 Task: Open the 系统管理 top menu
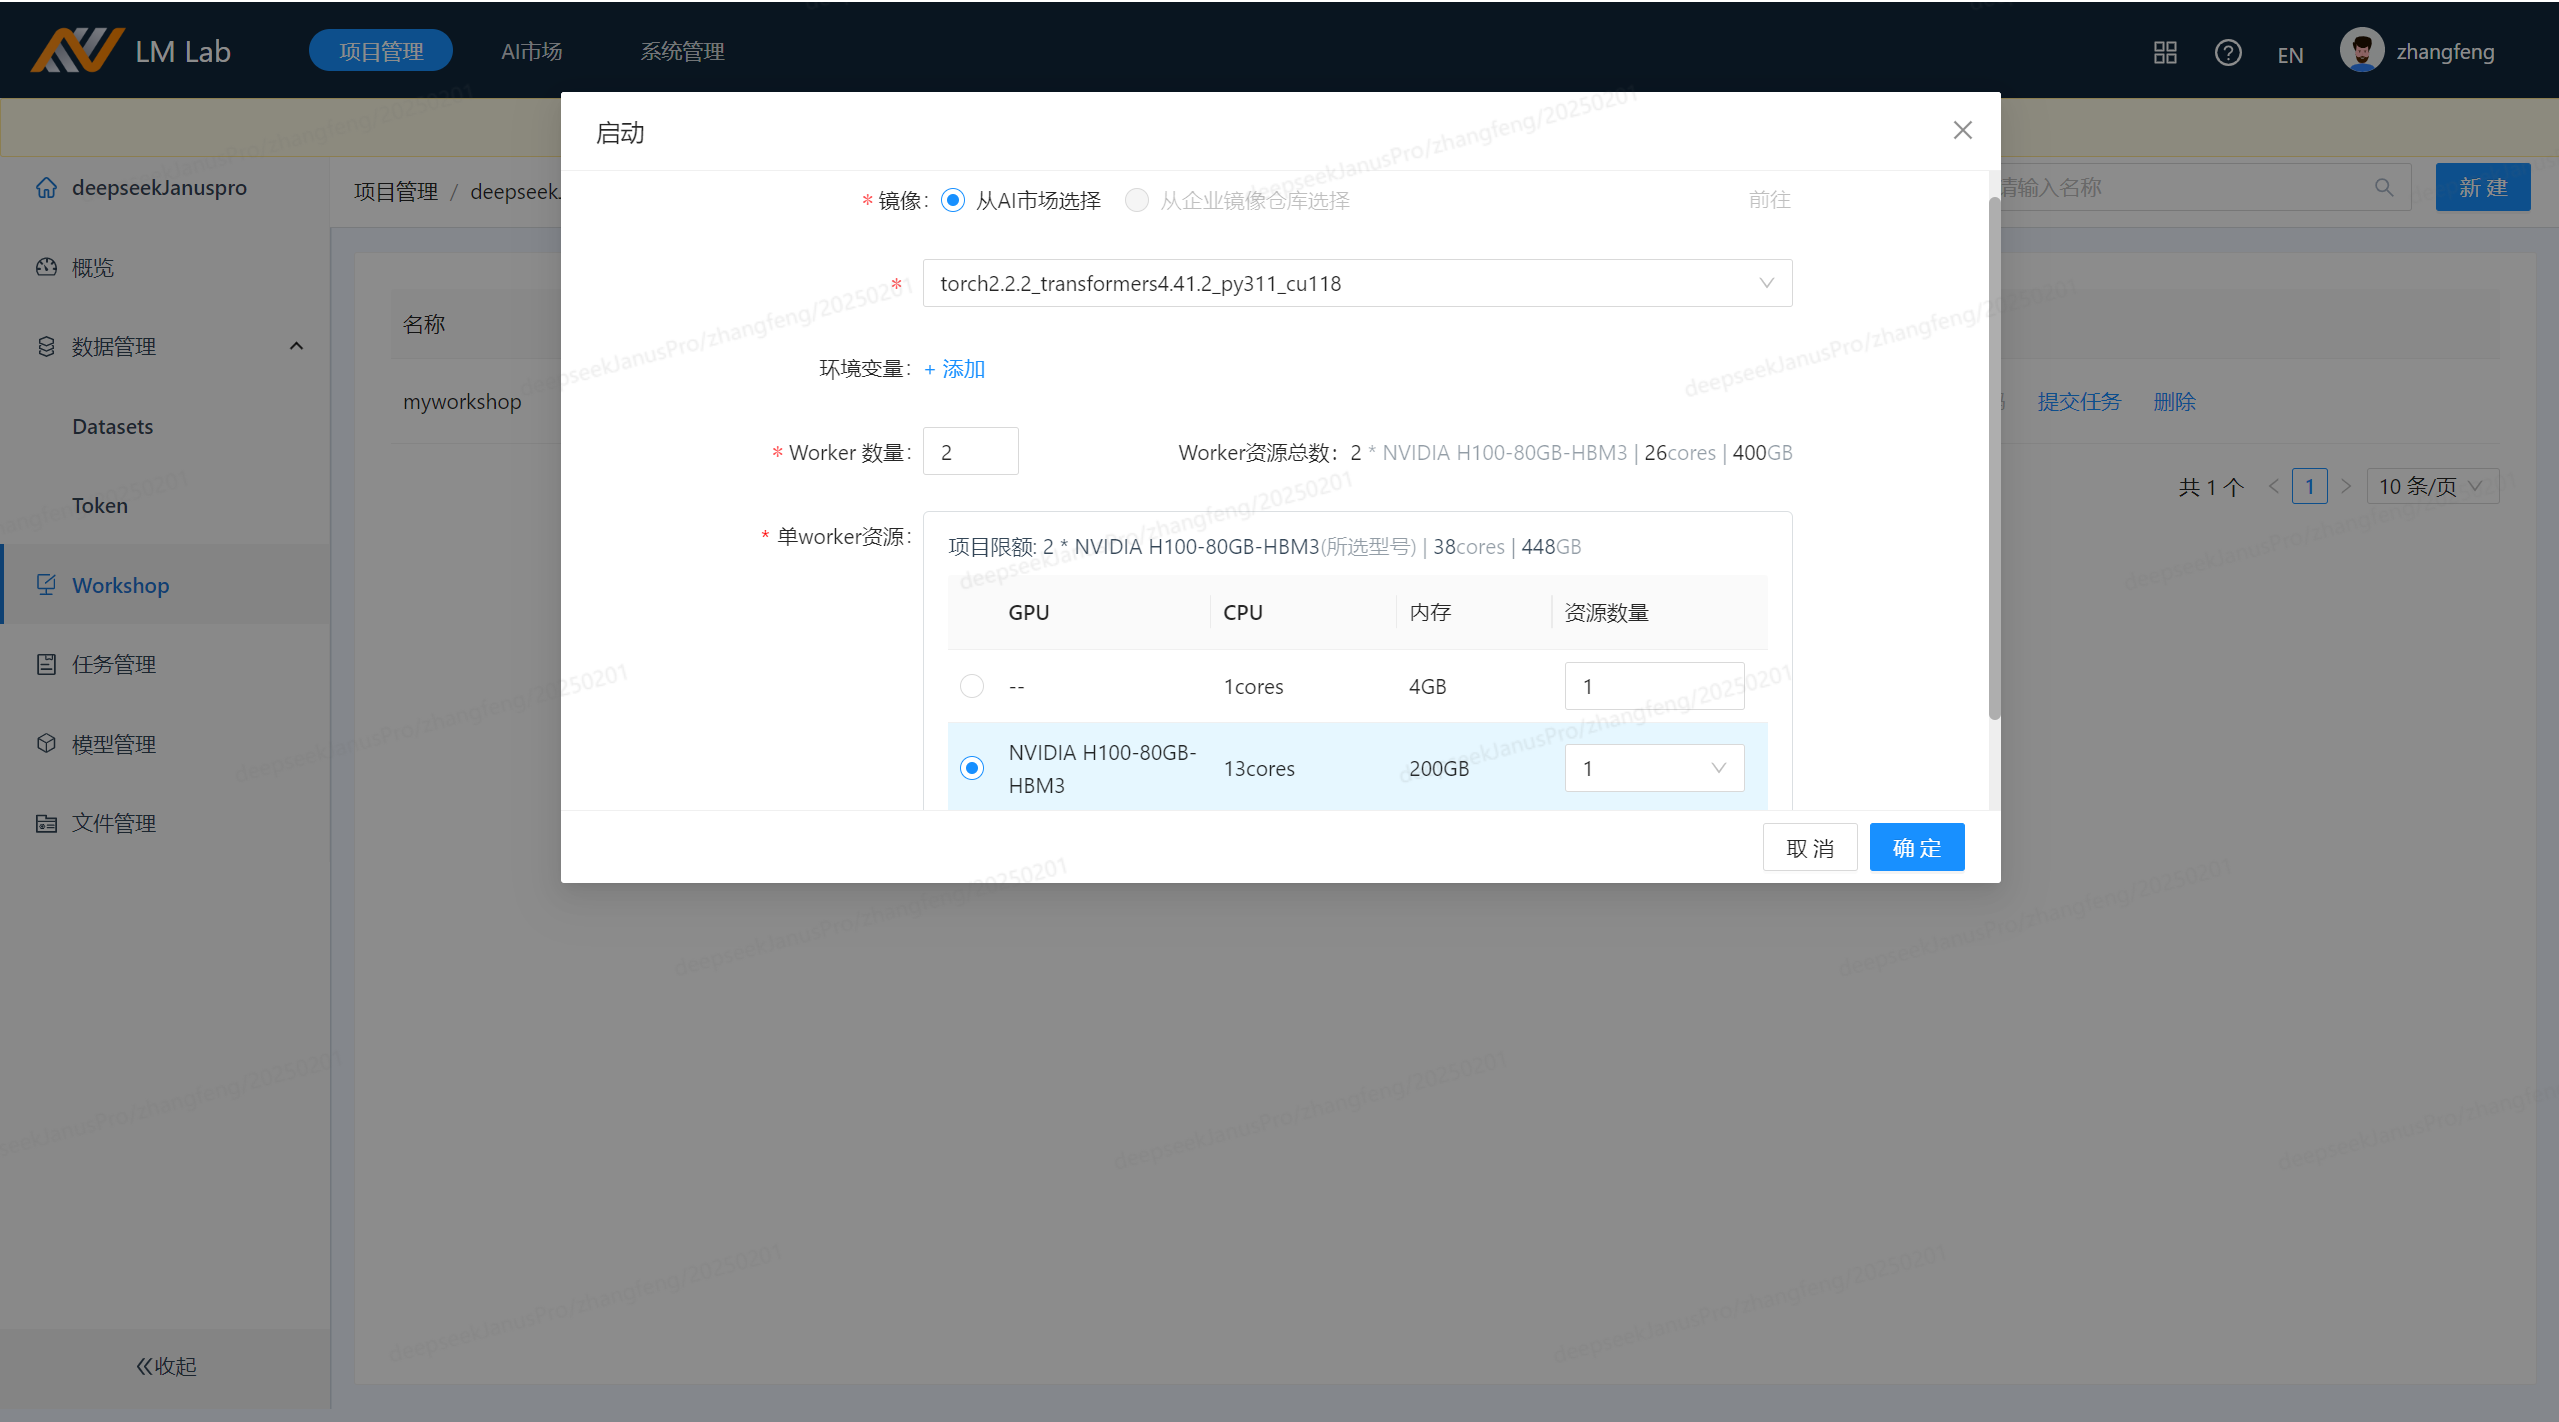pos(682,51)
